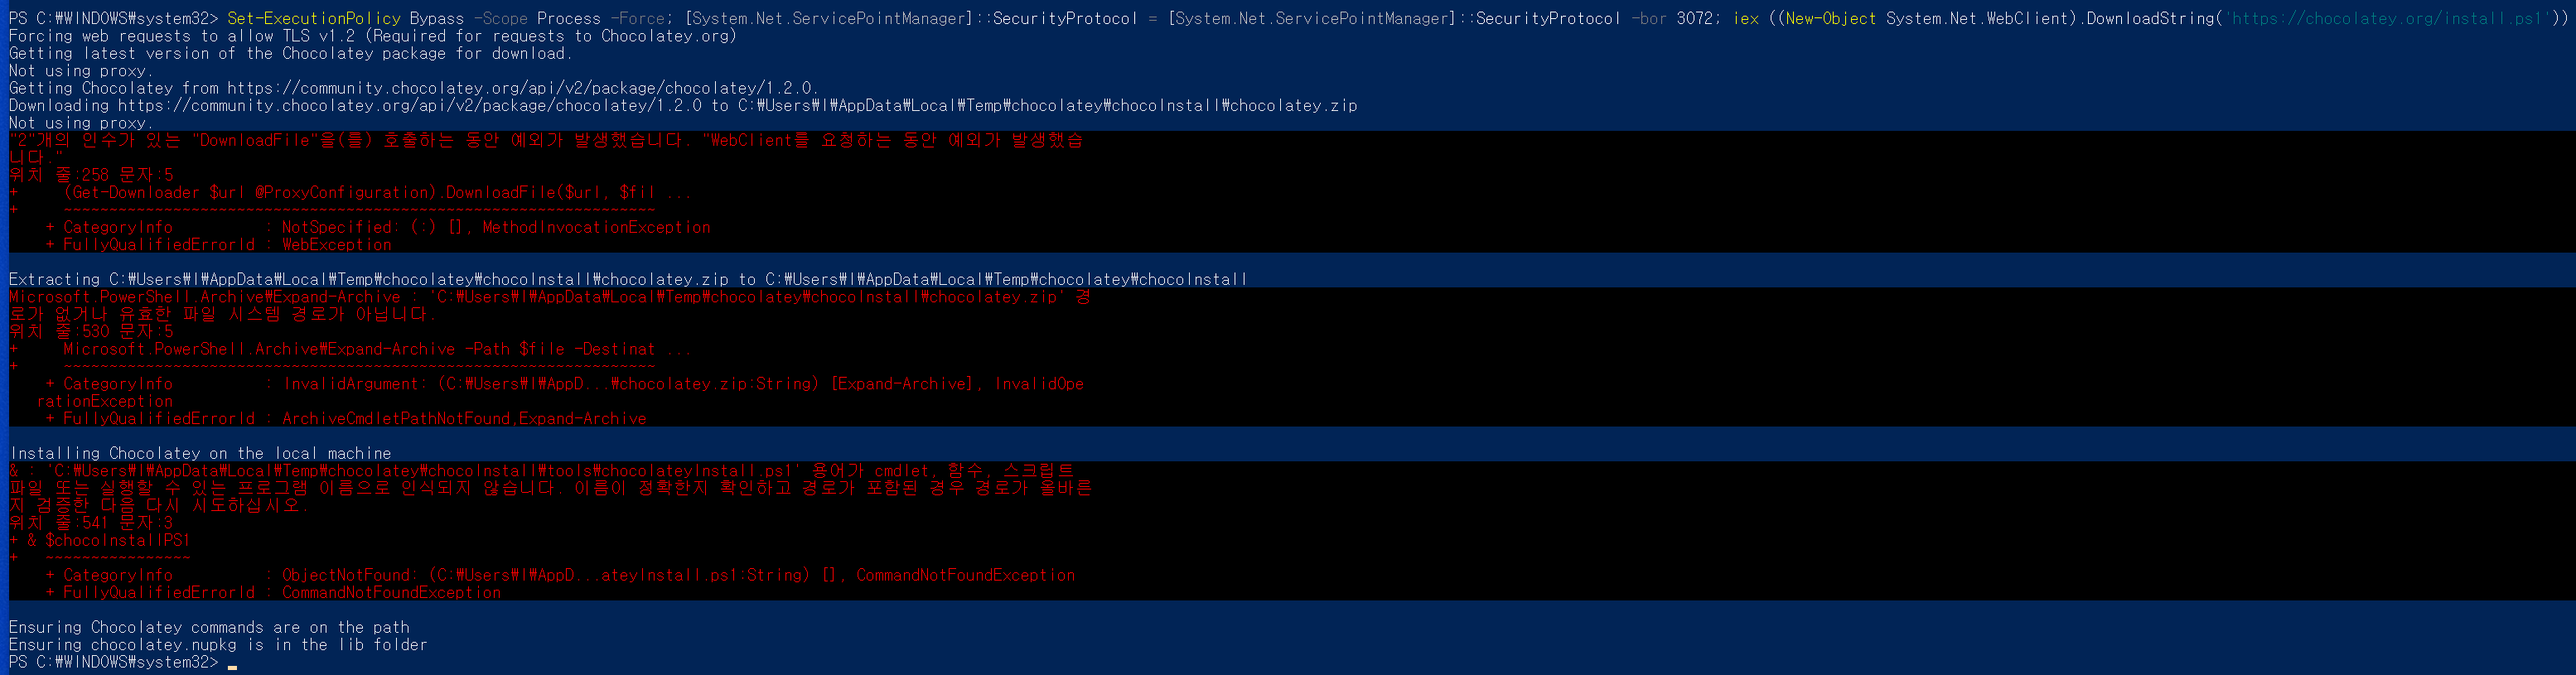Click the 'Extracting C:\Users' line

628,279
